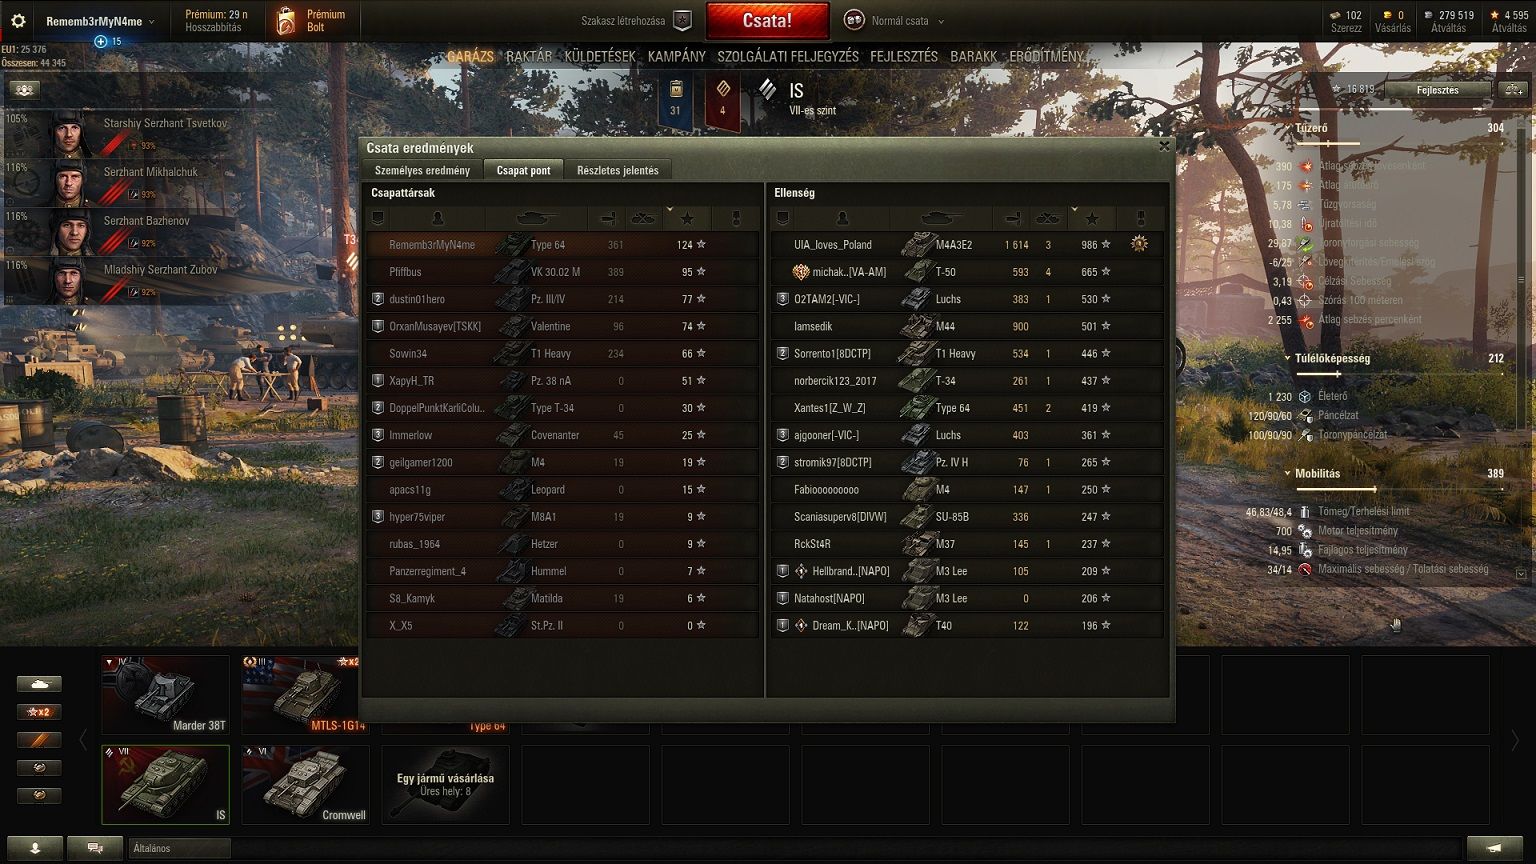Open the Részletes jelentés tab
1536x864 pixels.
617,170
